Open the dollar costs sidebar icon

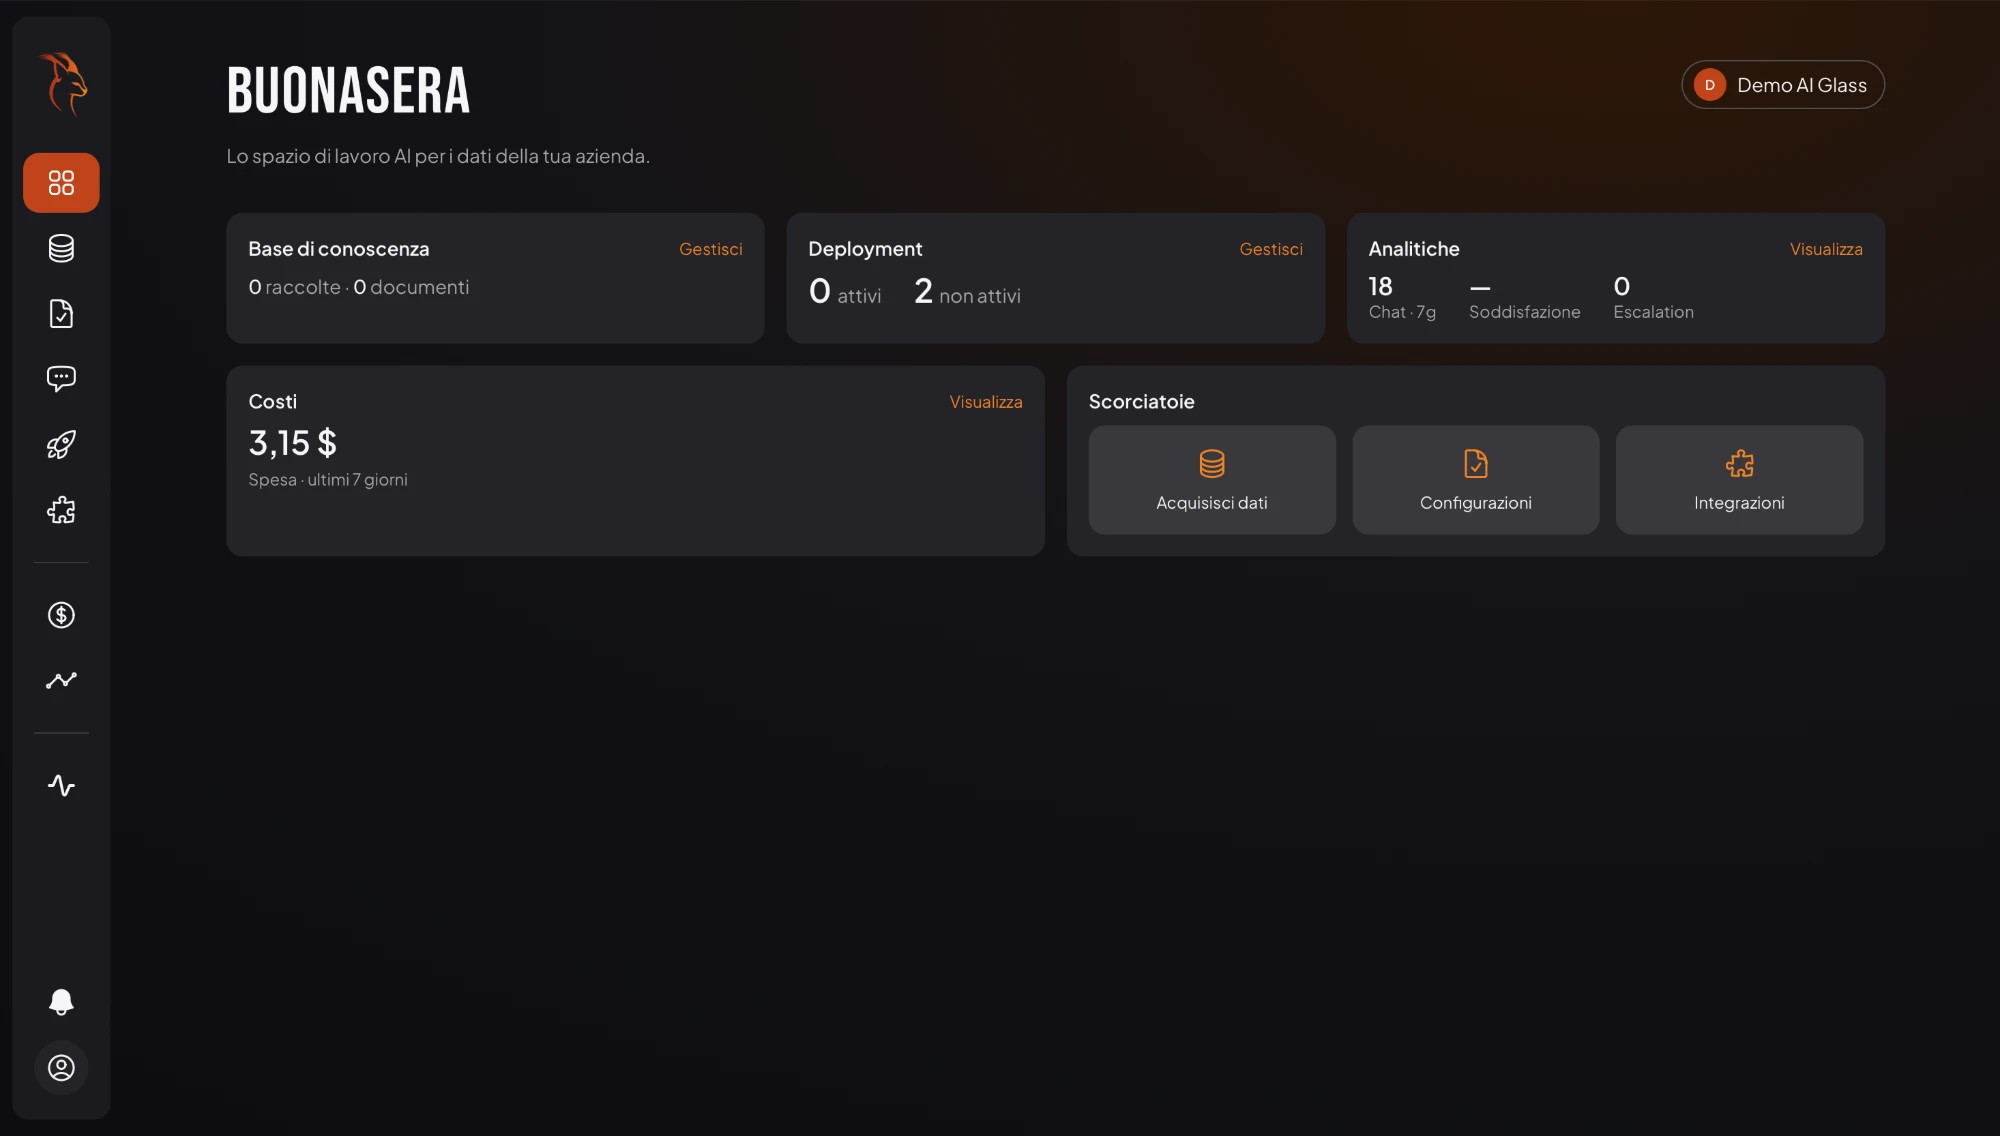(x=61, y=615)
